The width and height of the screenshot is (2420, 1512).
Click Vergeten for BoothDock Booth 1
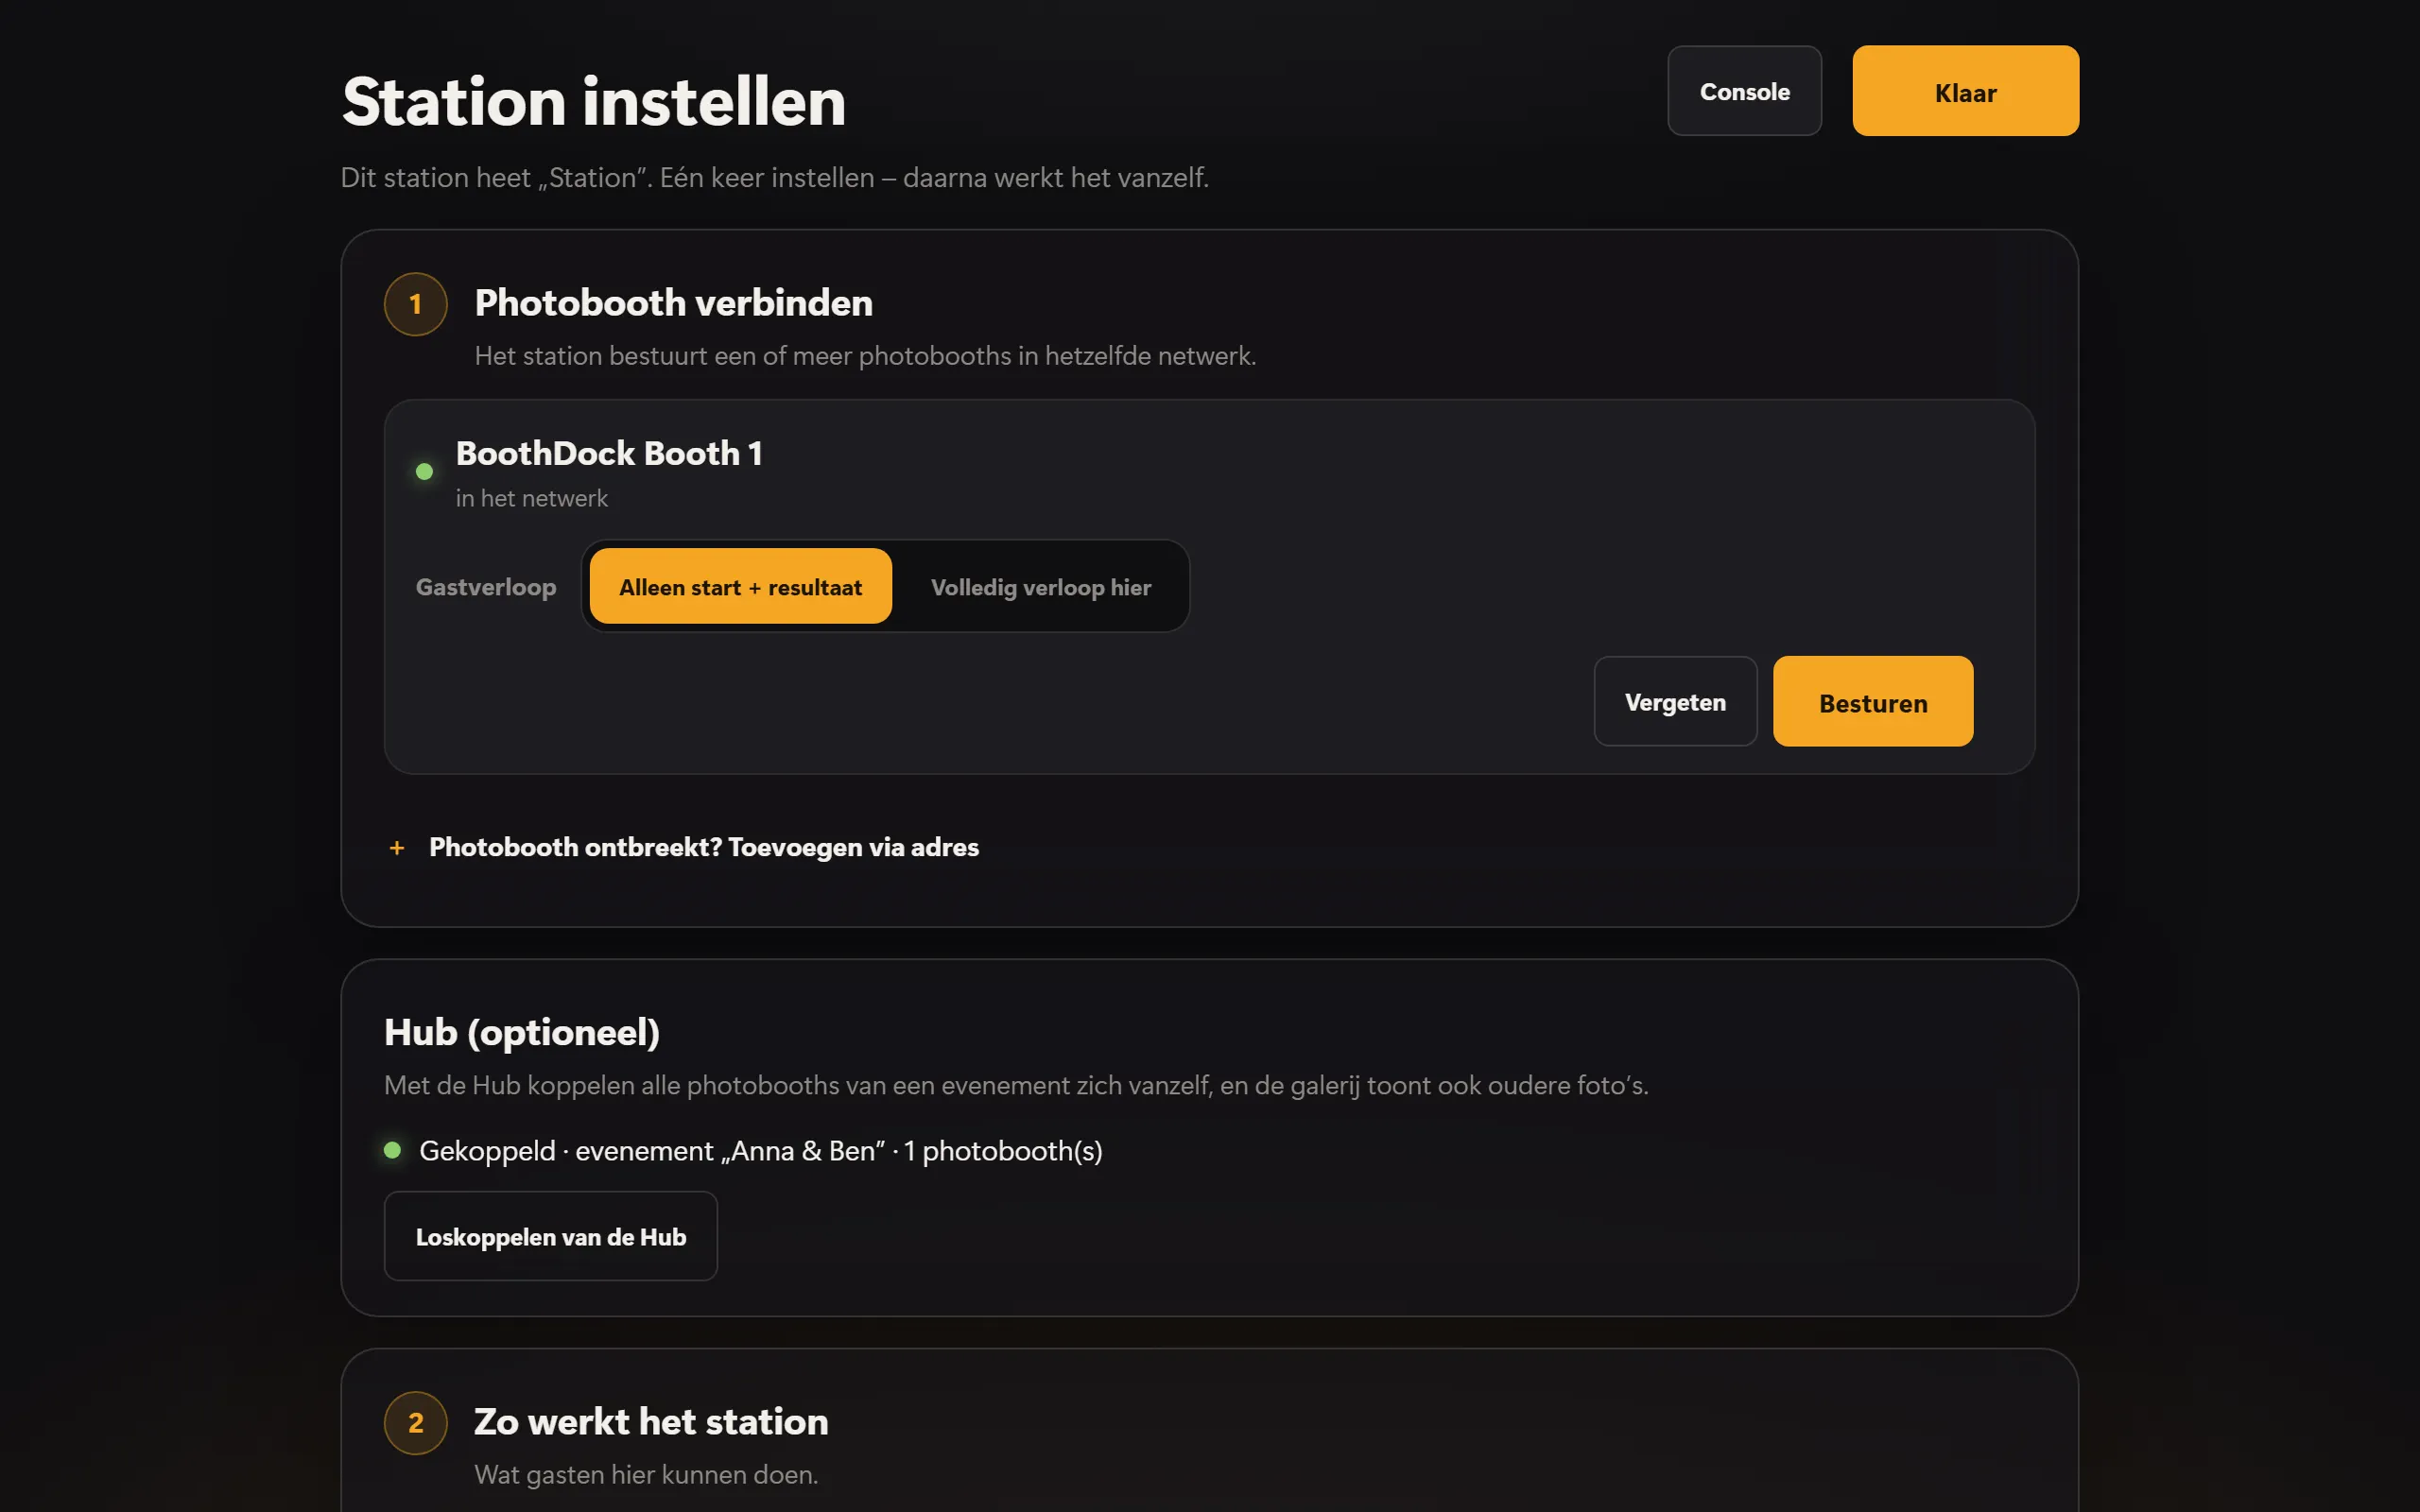coord(1675,702)
